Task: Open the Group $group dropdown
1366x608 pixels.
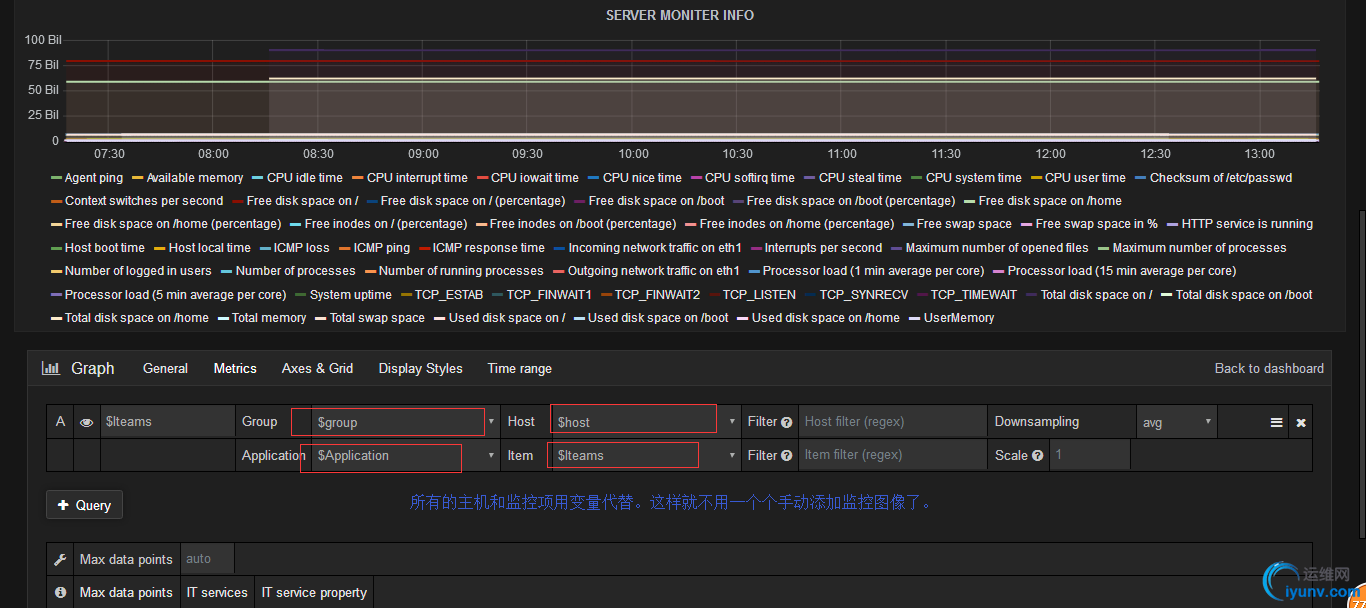Action: [404, 421]
